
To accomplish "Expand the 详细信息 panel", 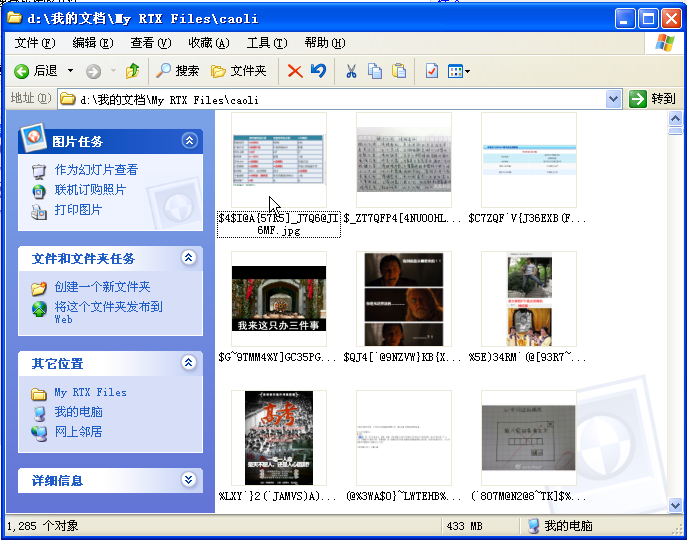I will [189, 480].
